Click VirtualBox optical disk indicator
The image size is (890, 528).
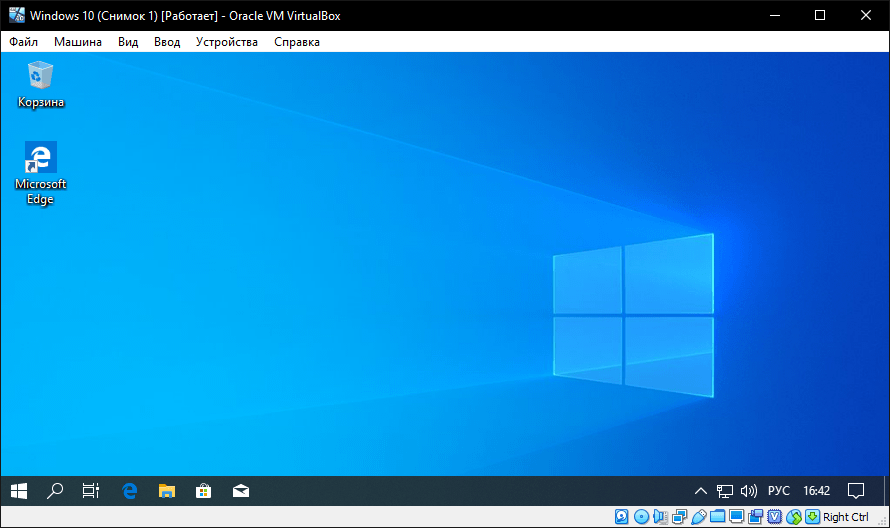641,517
